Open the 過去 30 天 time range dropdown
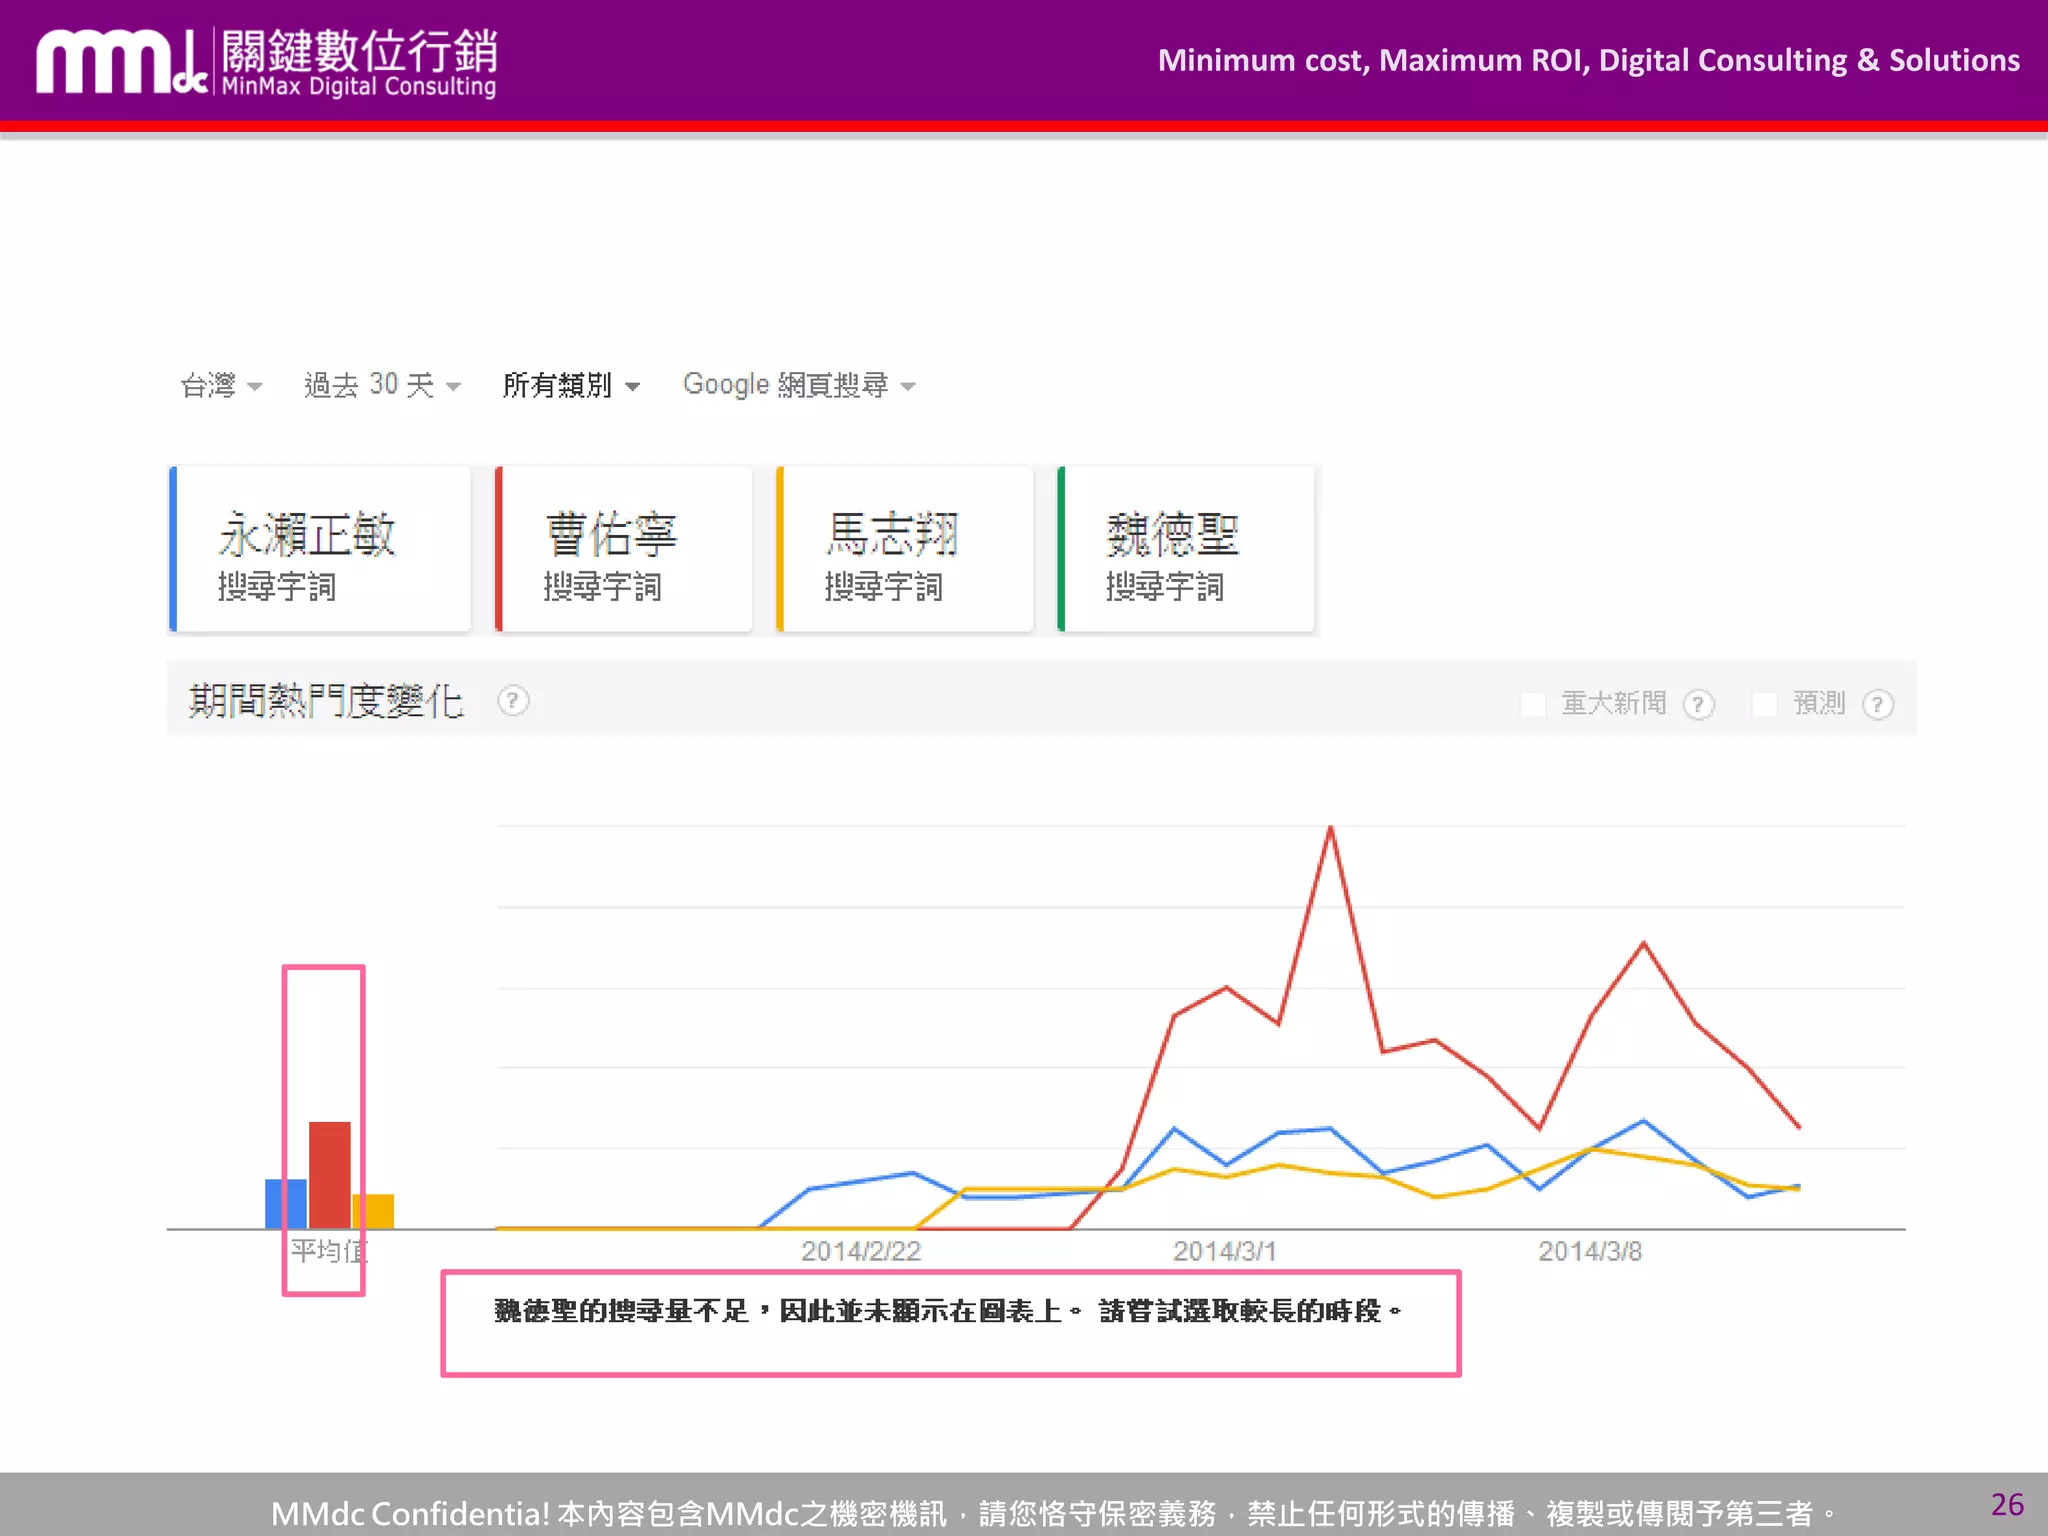Image resolution: width=2048 pixels, height=1536 pixels. (382, 385)
